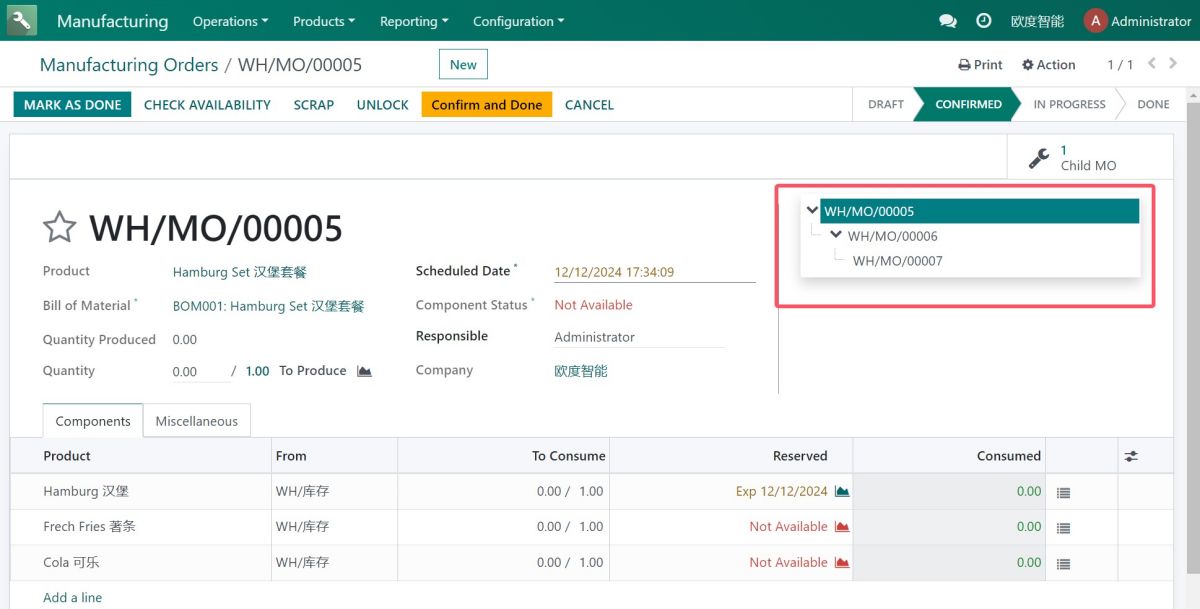This screenshot has width=1200, height=609.
Task: Switch to the Miscellaneous tab
Action: tap(197, 421)
